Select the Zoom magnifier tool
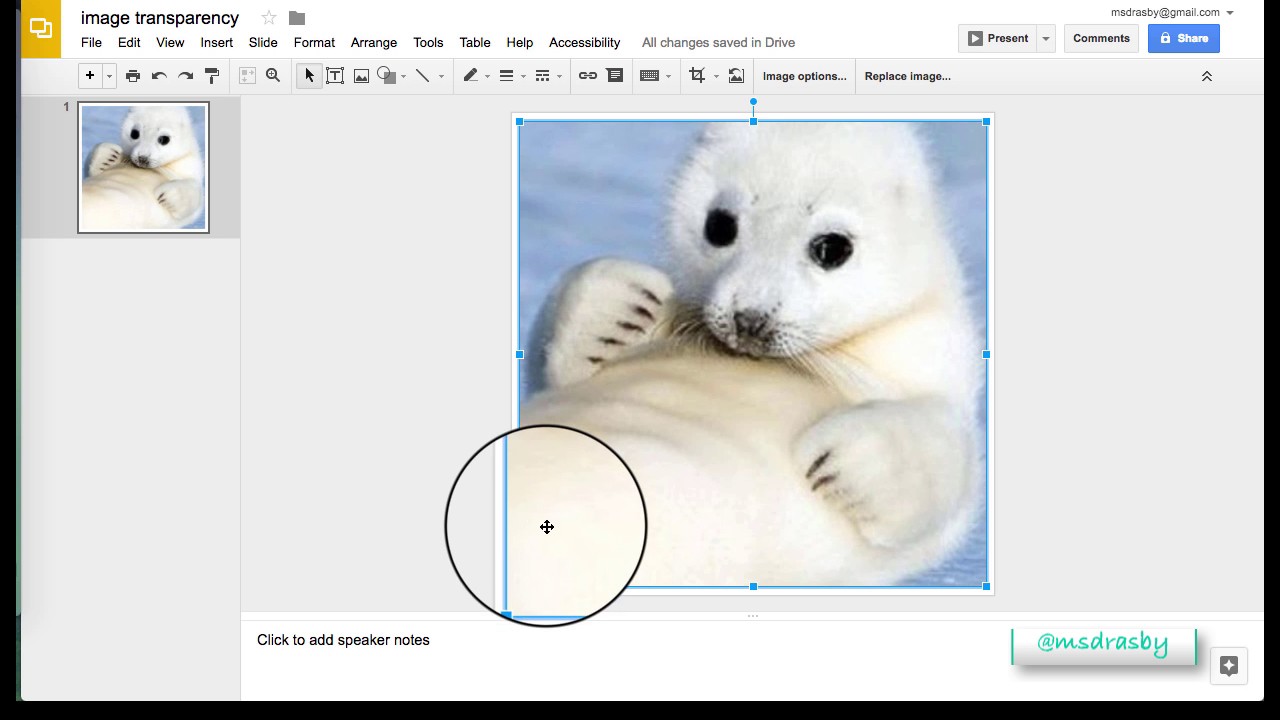The height and width of the screenshot is (720, 1280). click(273, 76)
